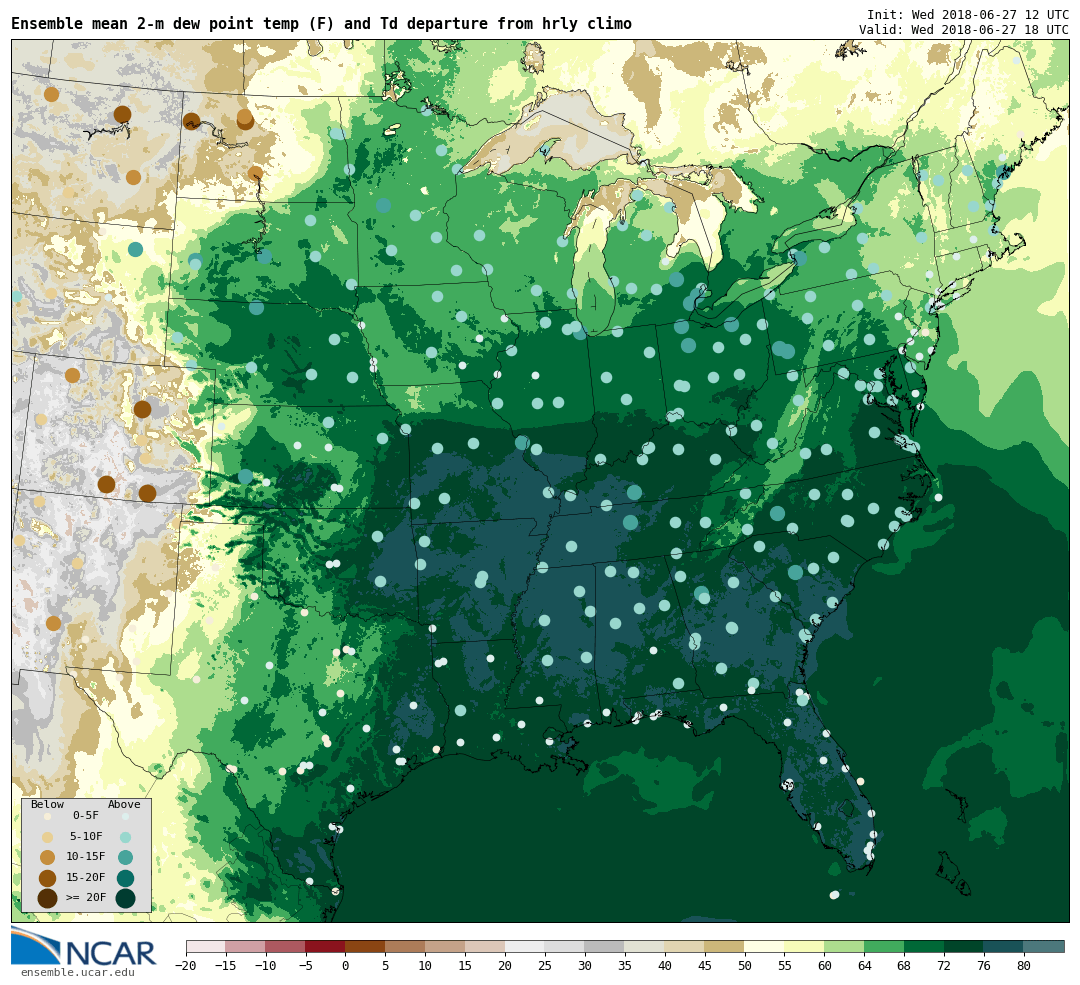Pick the -15 to -10 color bar swatch
Image resolution: width=1080 pixels, height=985 pixels.
point(246,946)
